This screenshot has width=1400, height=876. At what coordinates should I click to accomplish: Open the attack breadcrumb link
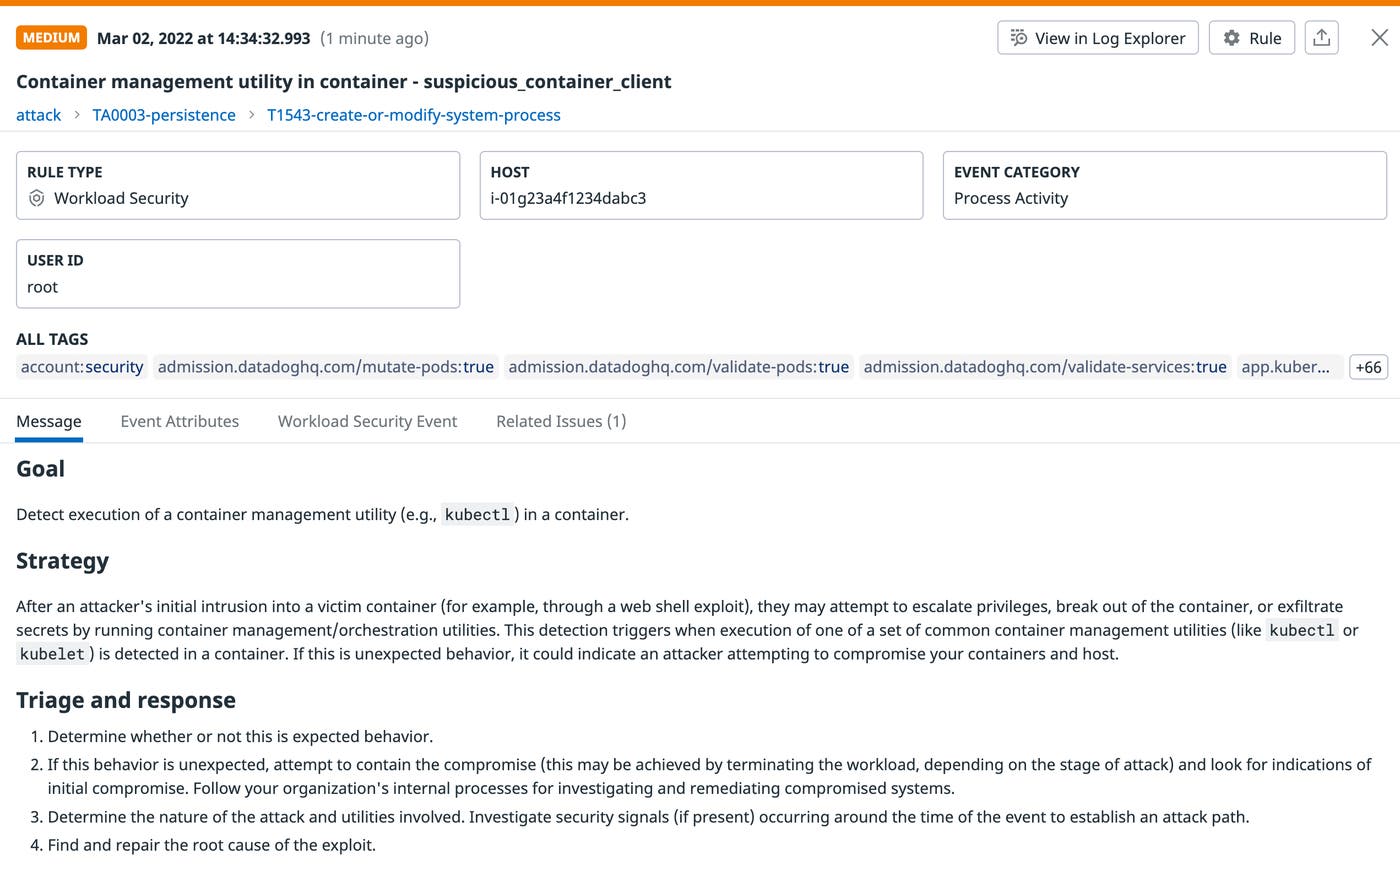[38, 114]
